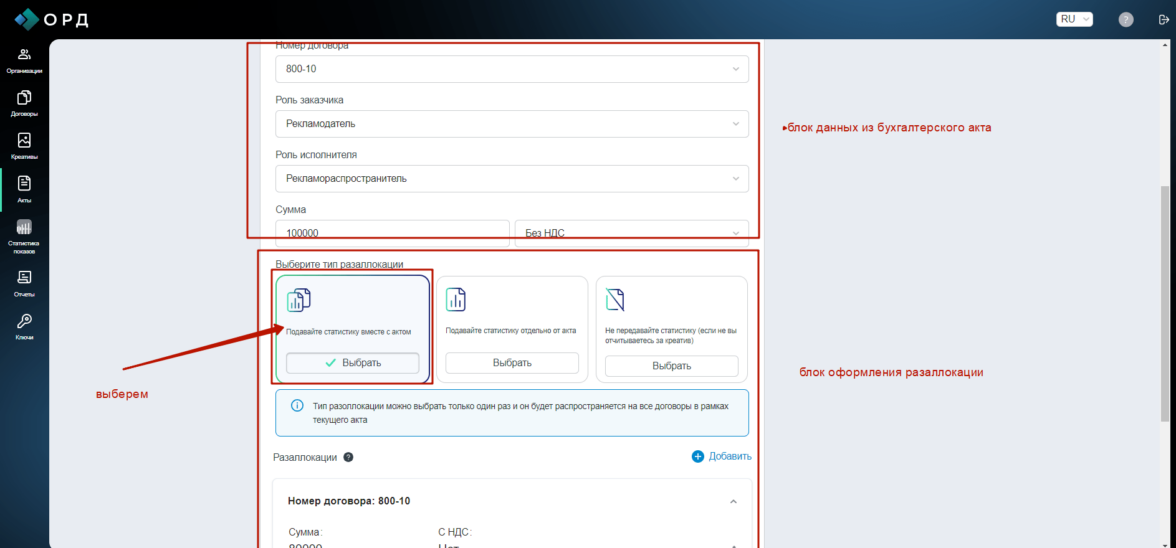Click the 'Выберите тип разаллокации' label
The image size is (1176, 548).
[x=340, y=264]
